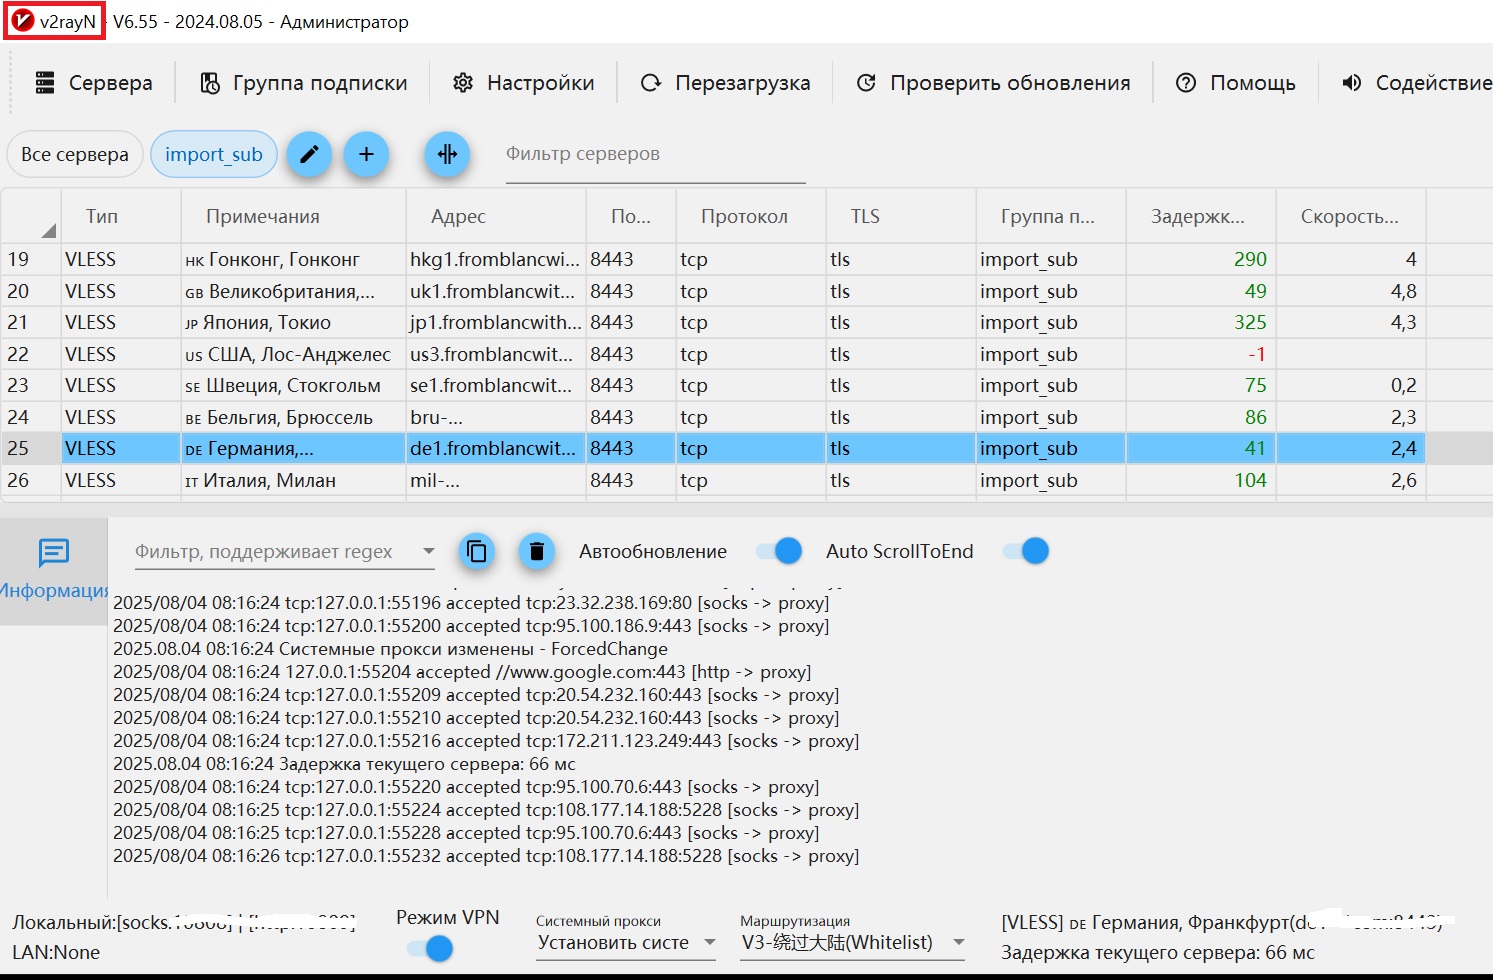The width and height of the screenshot is (1493, 980).
Task: Click the pencil edit subscription icon
Action: point(309,154)
